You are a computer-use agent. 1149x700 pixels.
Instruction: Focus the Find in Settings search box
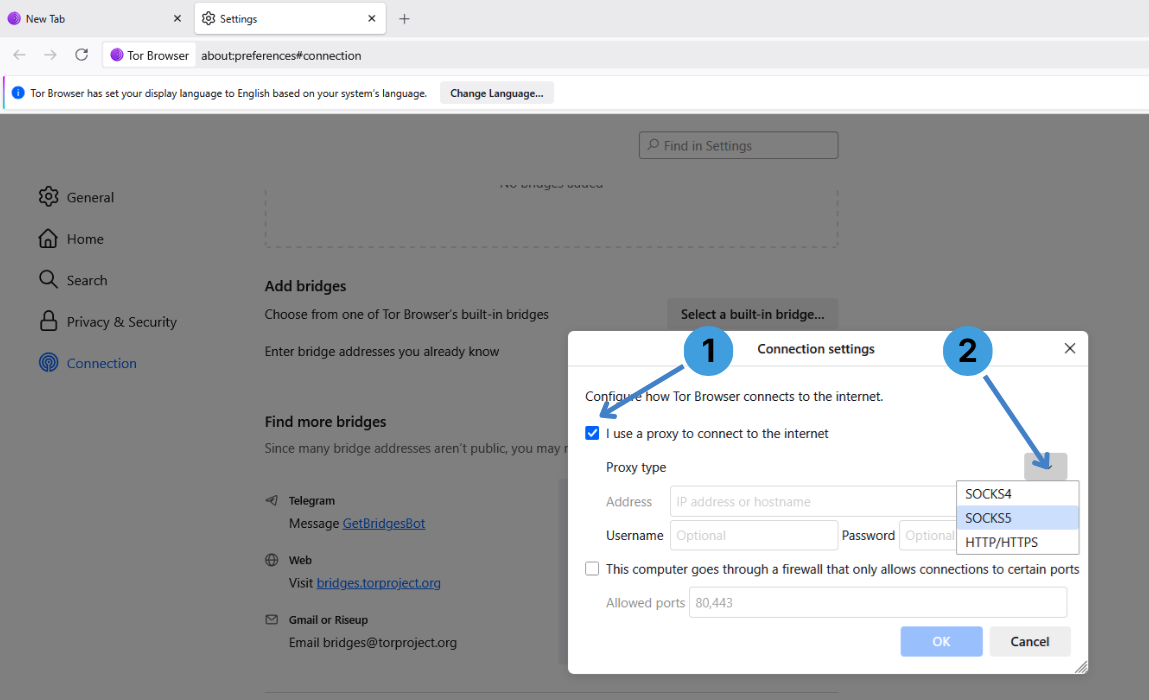click(738, 145)
